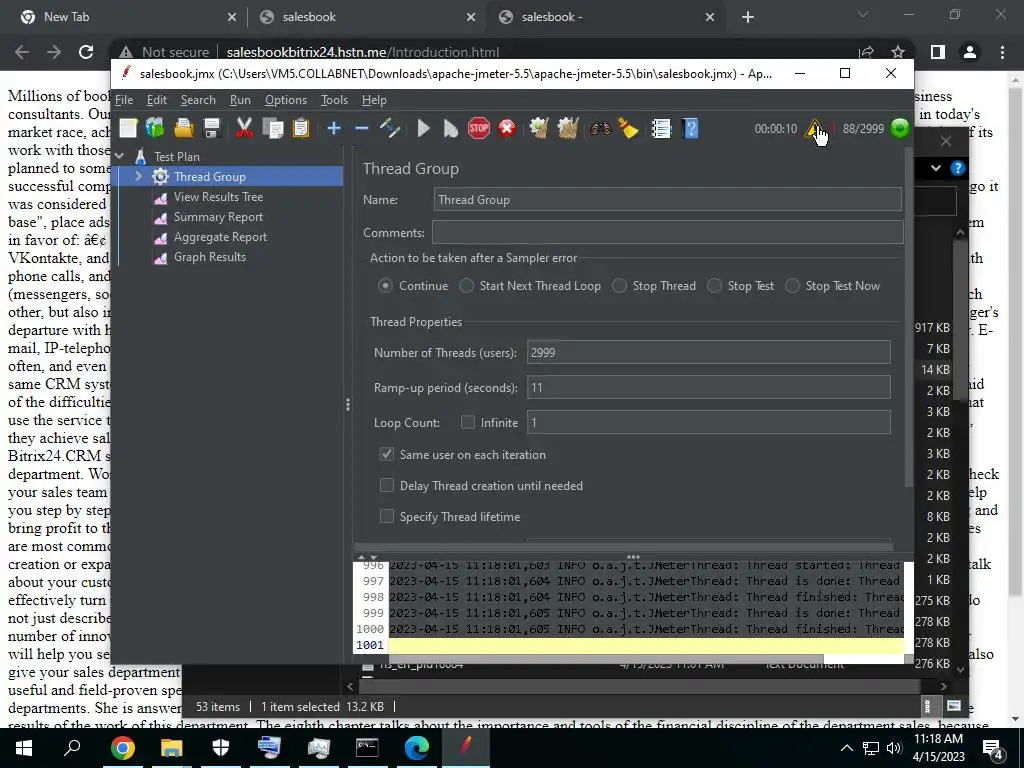Image resolution: width=1024 pixels, height=768 pixels.
Task: Expand the Thread Group tree node
Action: coord(138,176)
